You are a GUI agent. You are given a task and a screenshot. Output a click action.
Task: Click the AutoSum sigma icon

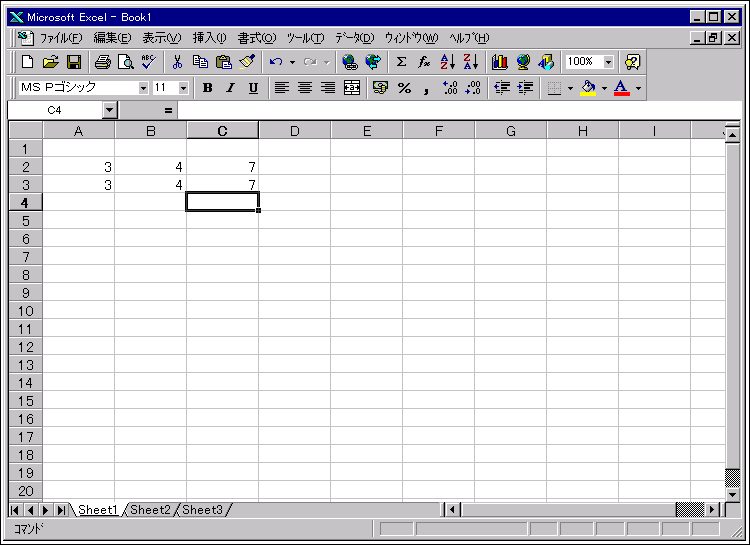coord(401,62)
